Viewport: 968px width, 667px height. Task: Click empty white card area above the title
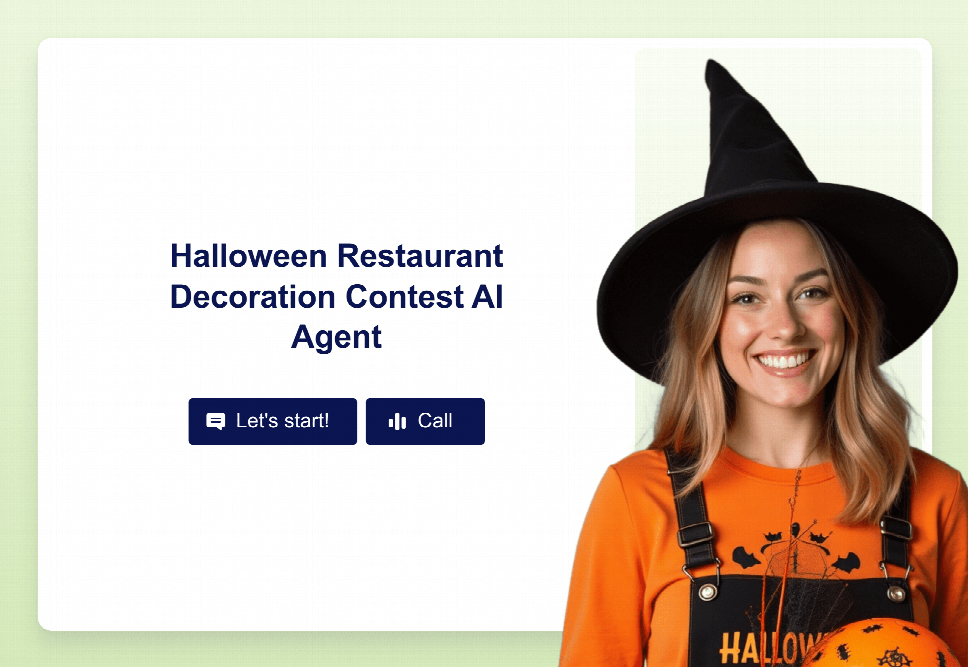coord(336,136)
